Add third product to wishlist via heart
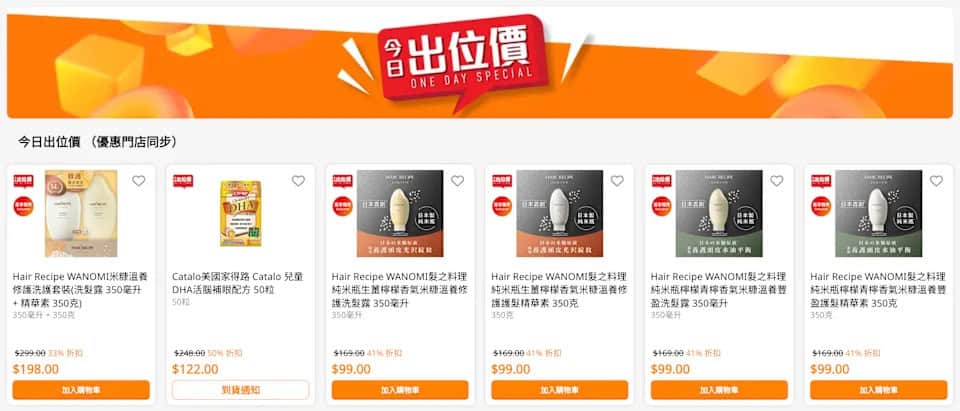Image resolution: width=960 pixels, height=411 pixels. click(457, 181)
